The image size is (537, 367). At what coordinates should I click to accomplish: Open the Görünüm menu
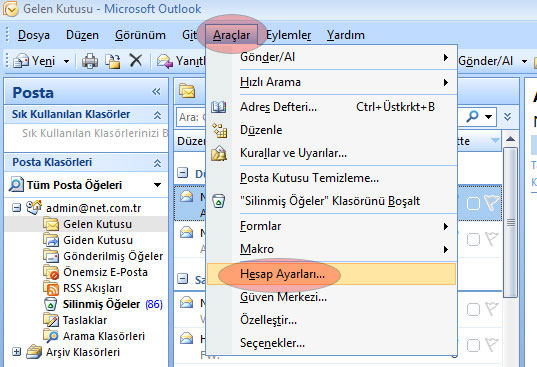pos(140,35)
